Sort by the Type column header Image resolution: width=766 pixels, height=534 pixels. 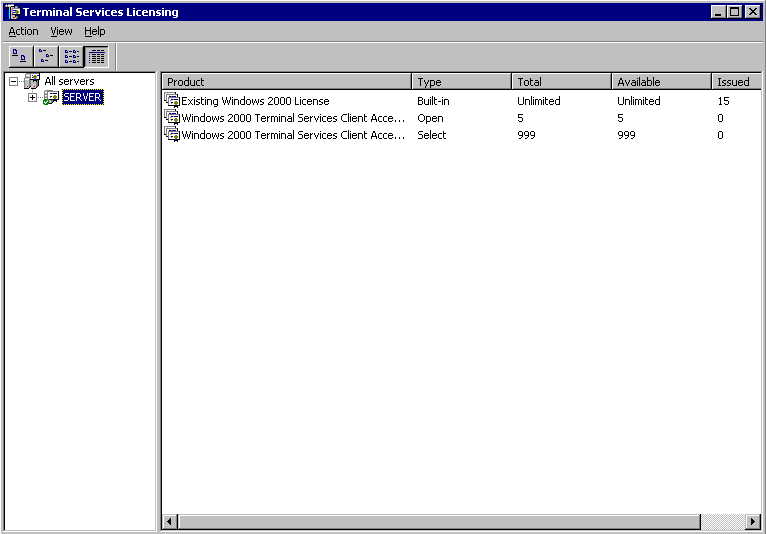(462, 82)
